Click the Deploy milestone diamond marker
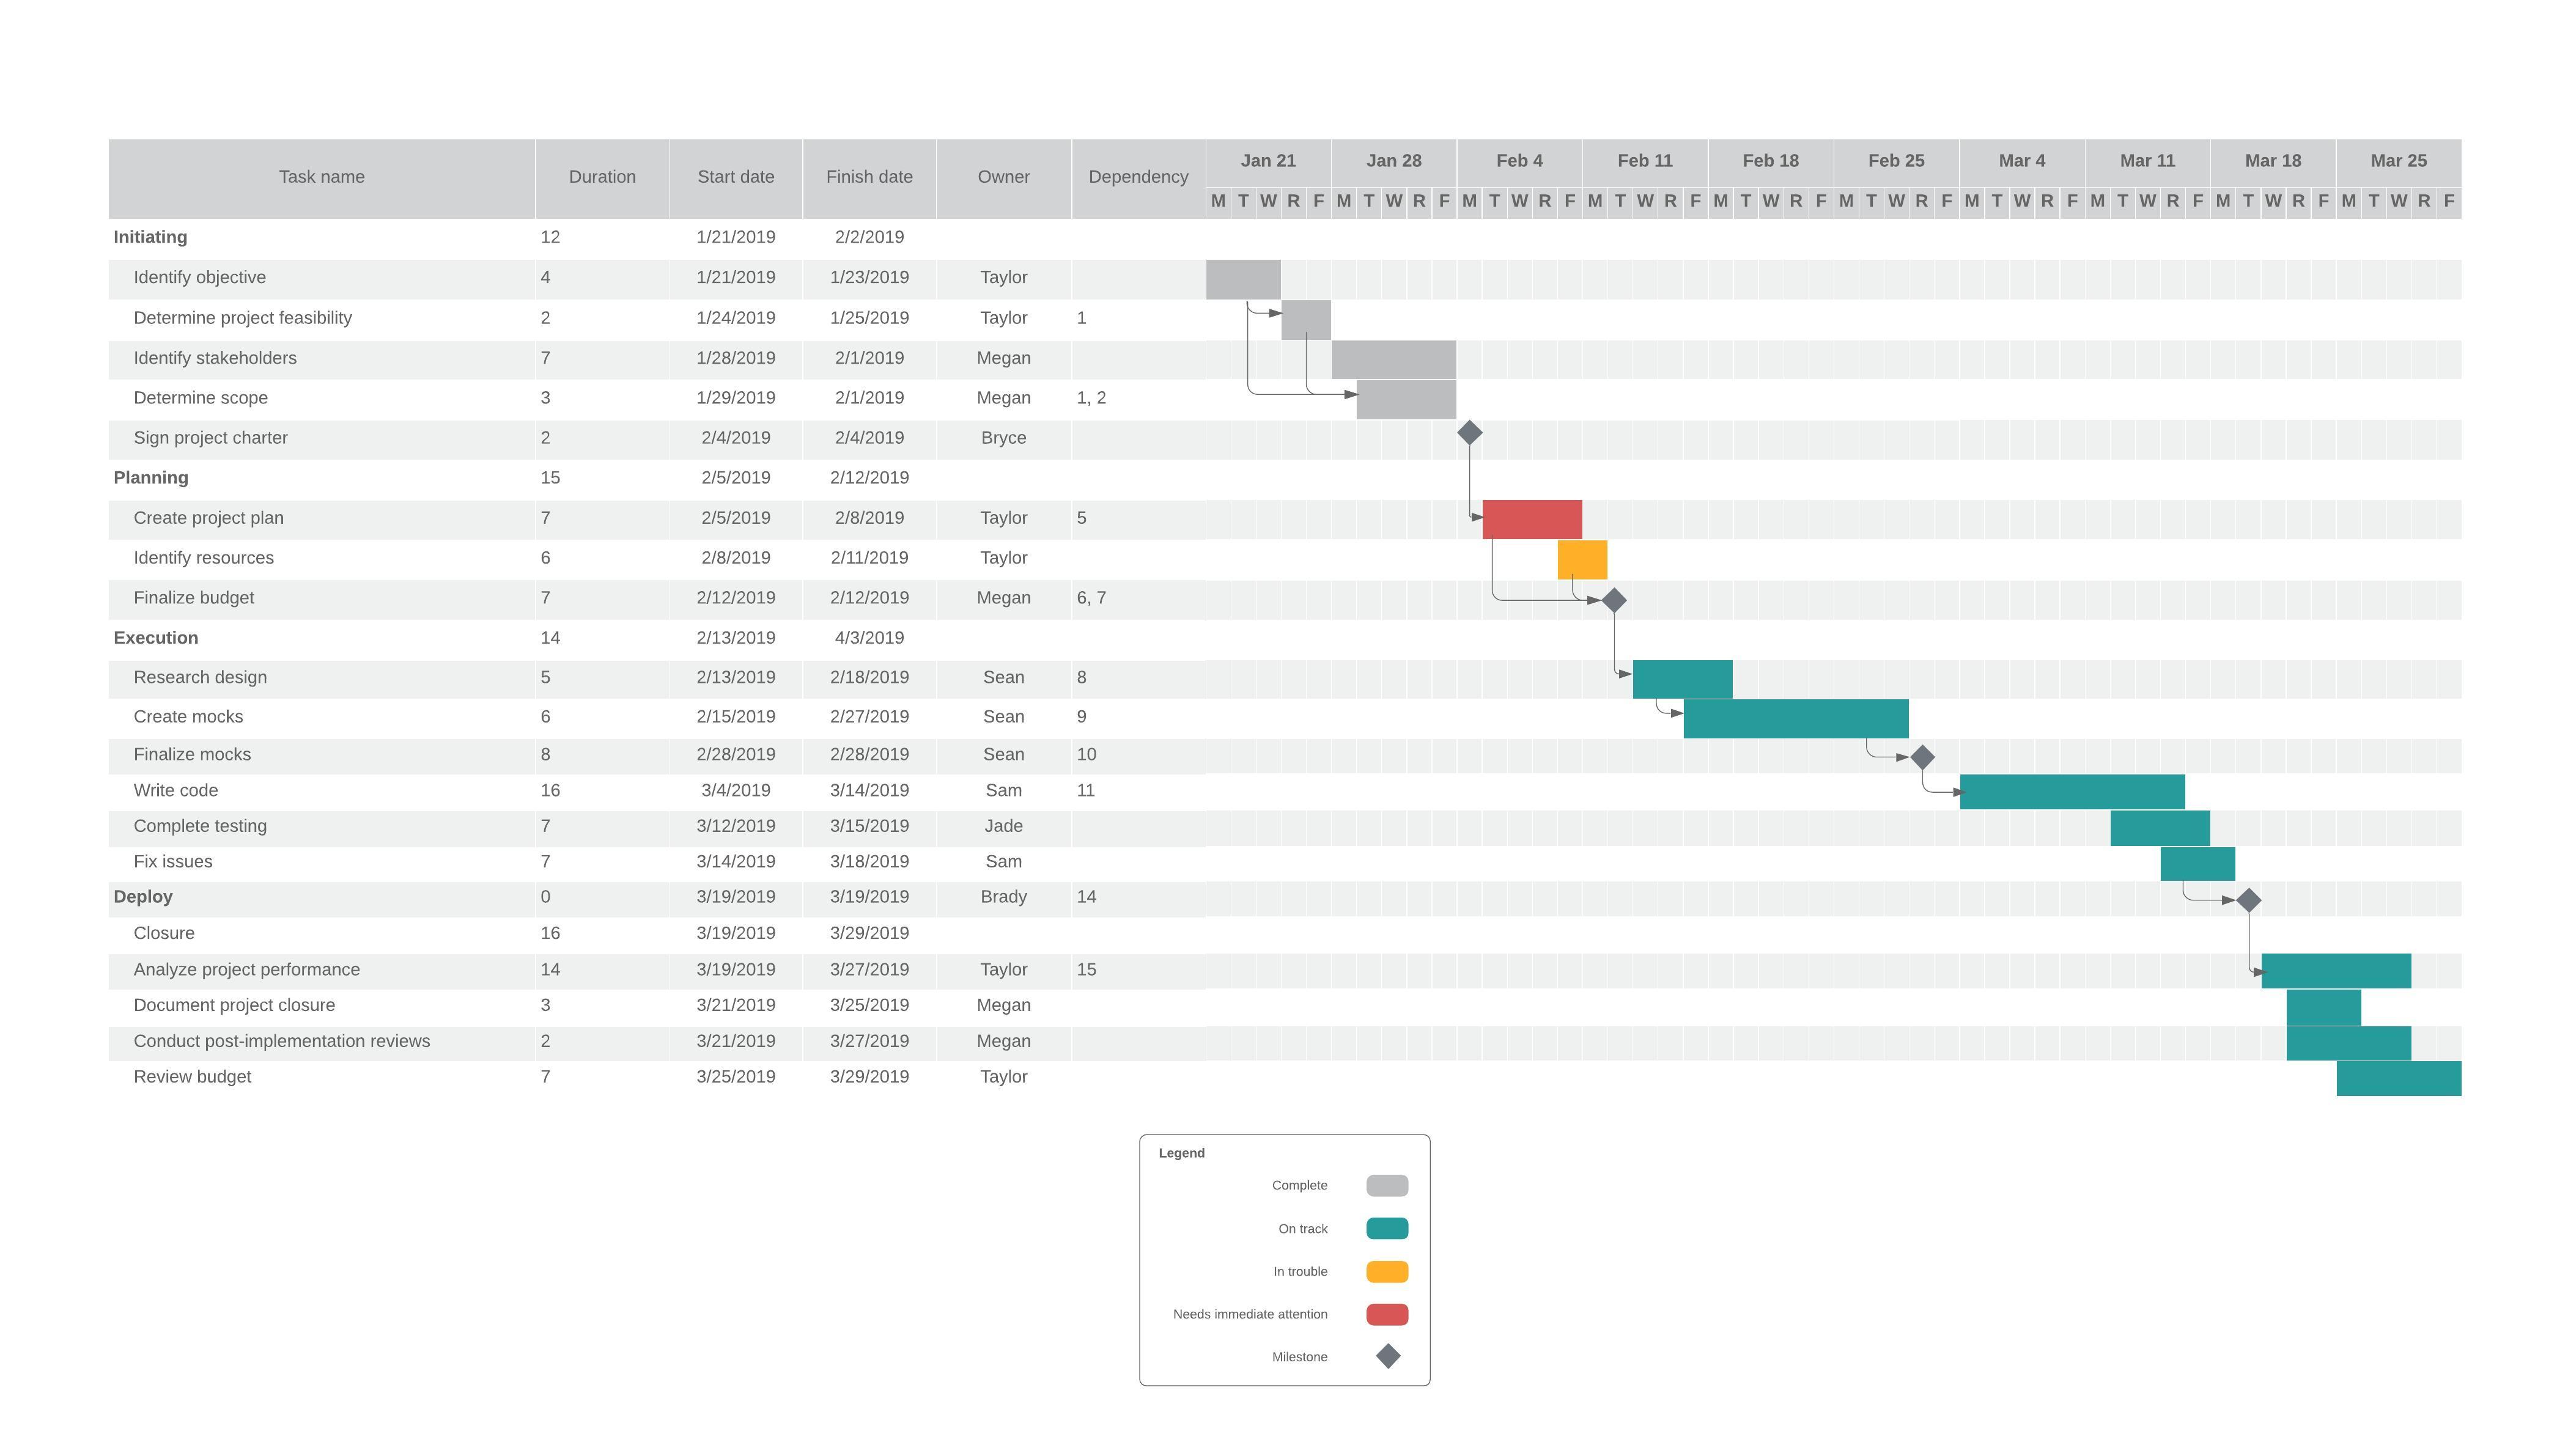The width and height of the screenshot is (2568, 1456). point(2248,900)
